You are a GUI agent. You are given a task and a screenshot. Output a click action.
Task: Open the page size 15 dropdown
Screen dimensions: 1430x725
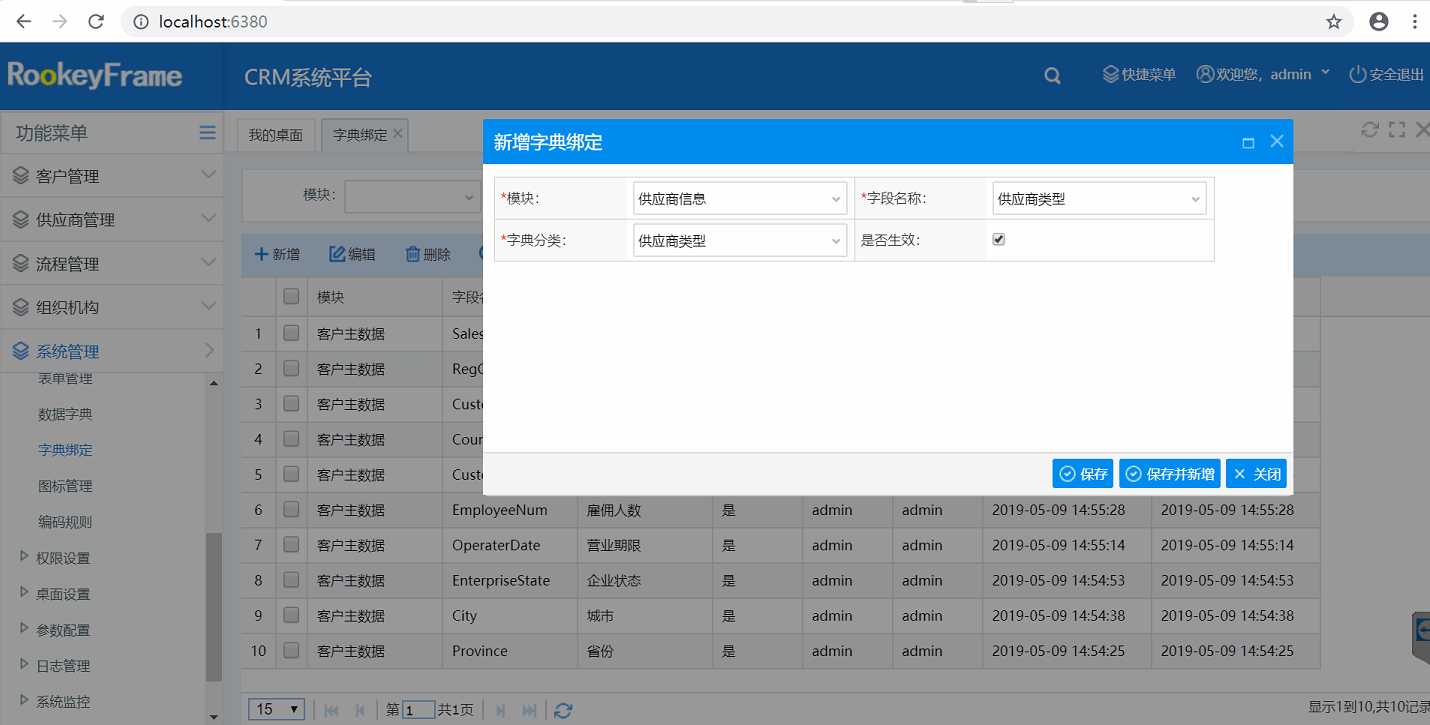(x=277, y=709)
